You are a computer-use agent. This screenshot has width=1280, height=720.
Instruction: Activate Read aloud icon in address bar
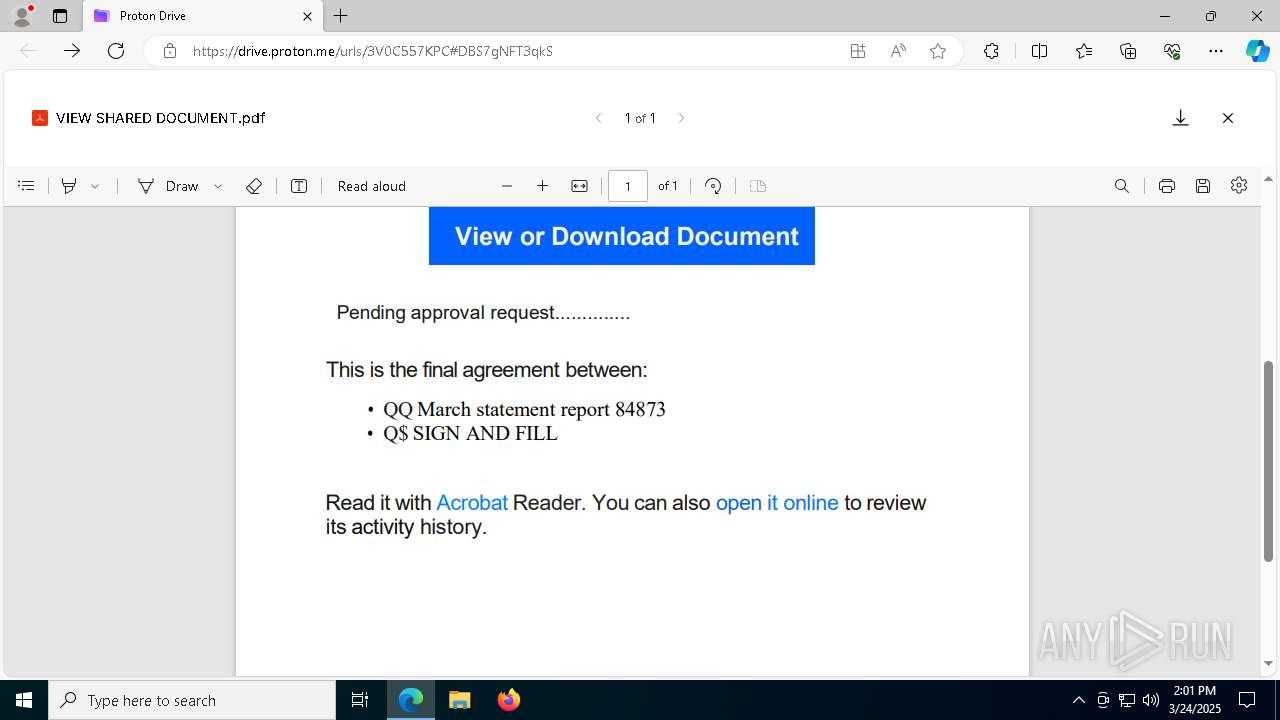(x=898, y=51)
